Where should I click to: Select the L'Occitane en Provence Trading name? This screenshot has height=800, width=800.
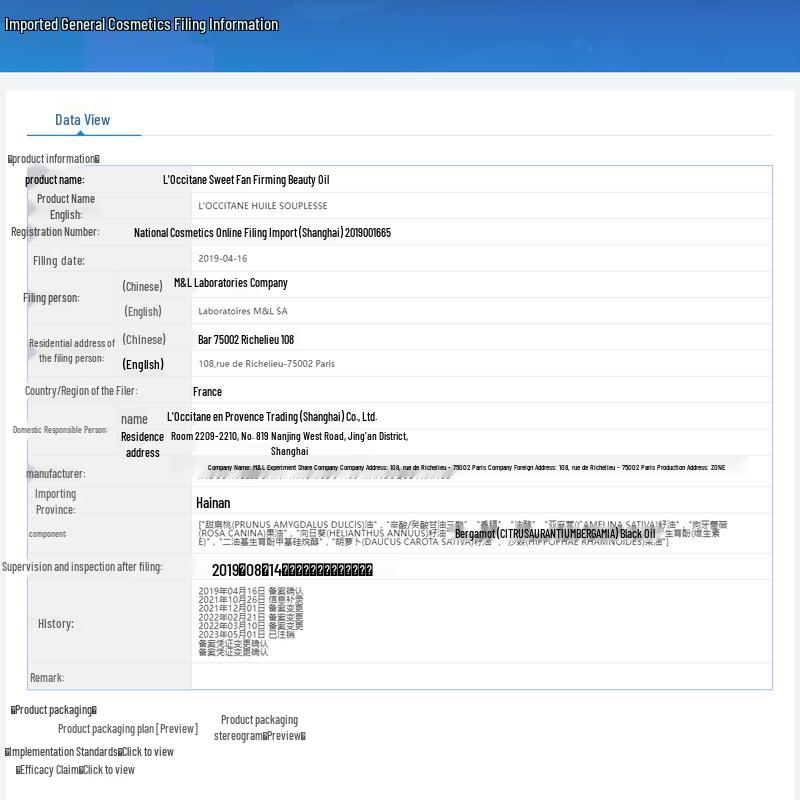tap(272, 417)
